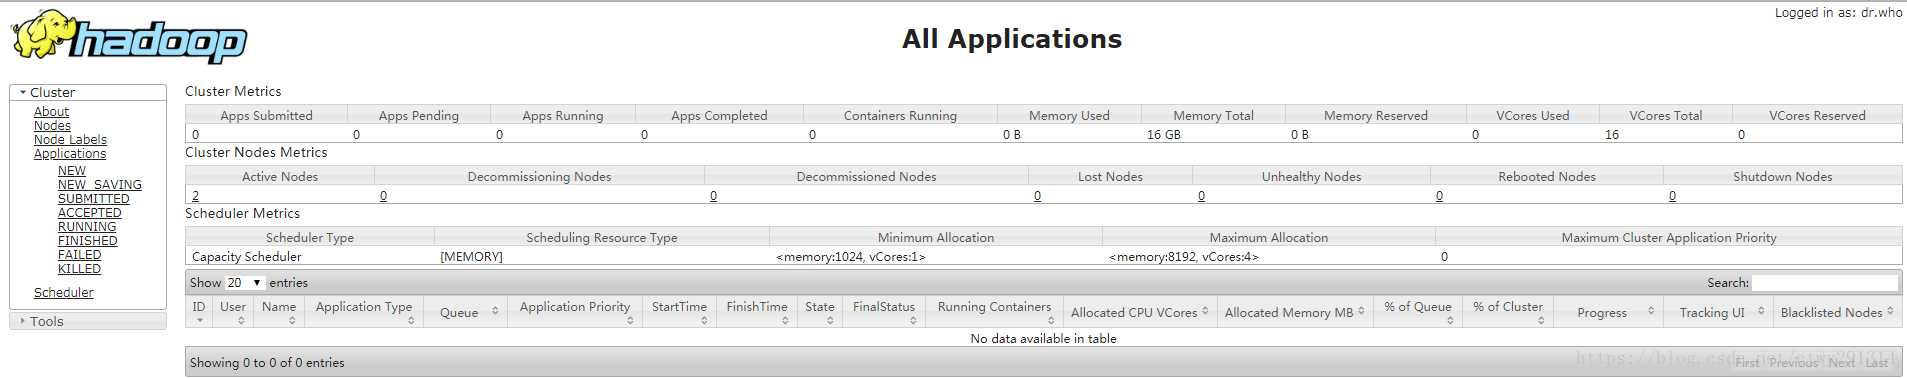
Task: Open the Scheduler link
Action: coord(64,293)
